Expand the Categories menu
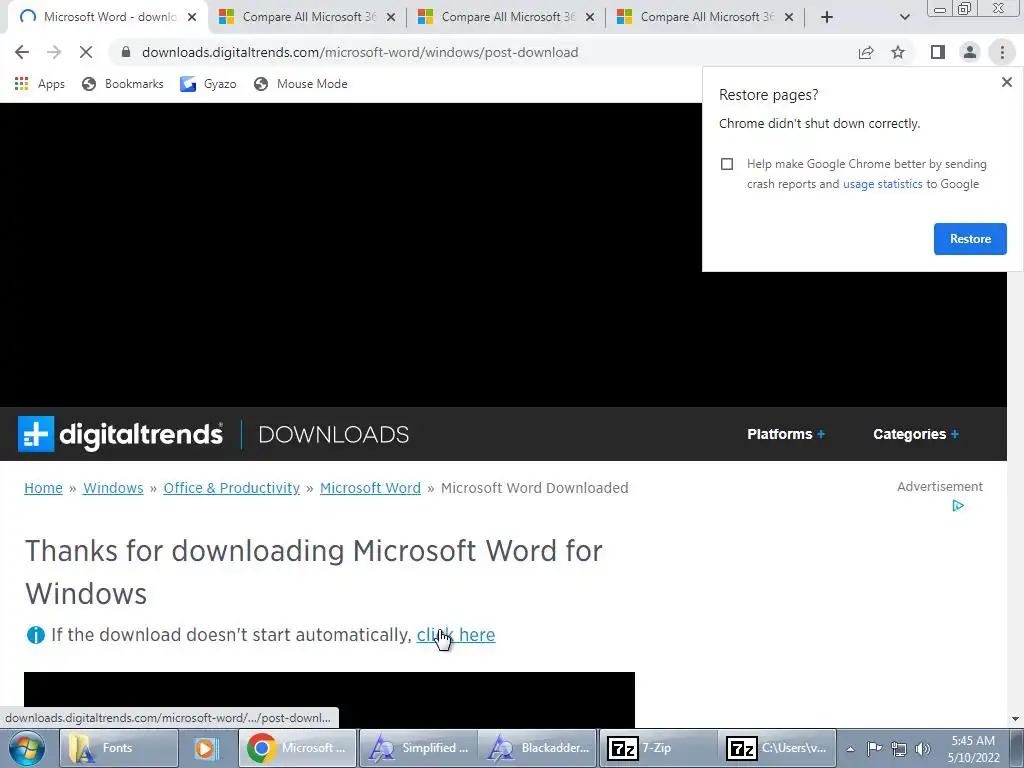Viewport: 1024px width, 768px height. [916, 434]
